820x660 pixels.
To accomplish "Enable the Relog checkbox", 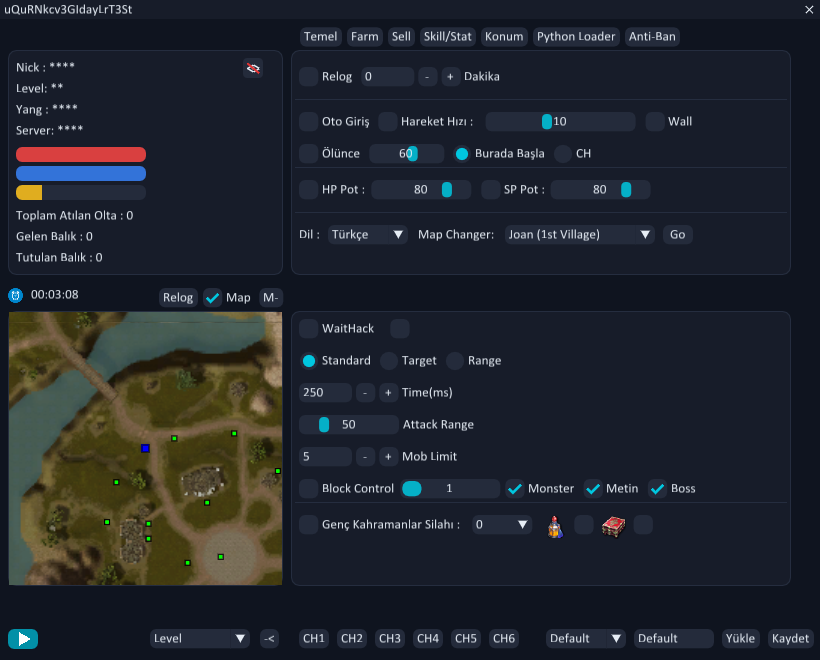I will [x=309, y=77].
